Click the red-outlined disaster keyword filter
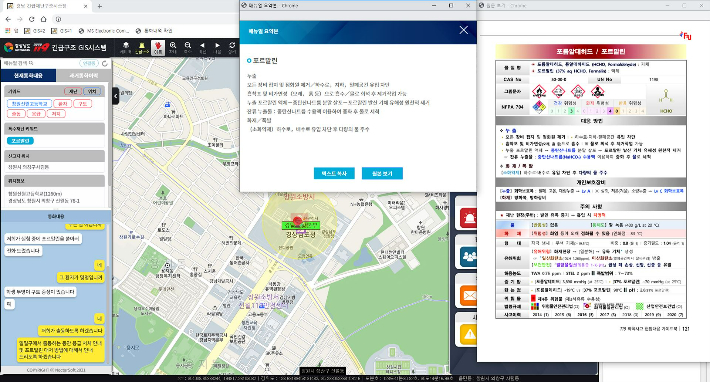The width and height of the screenshot is (710, 382). (73, 91)
